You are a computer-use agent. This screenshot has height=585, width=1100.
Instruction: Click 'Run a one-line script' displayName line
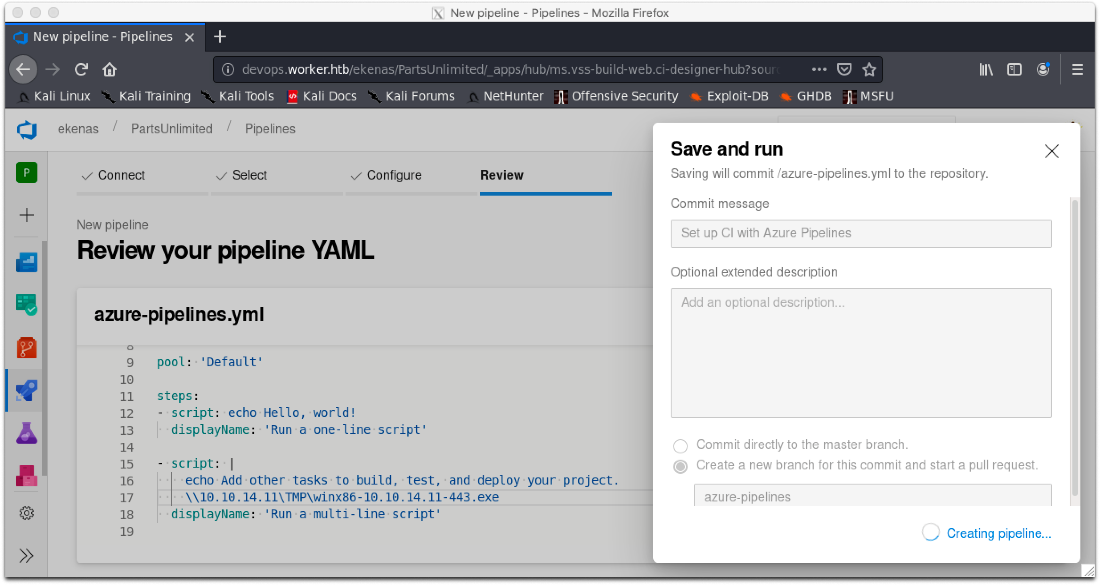(x=299, y=430)
